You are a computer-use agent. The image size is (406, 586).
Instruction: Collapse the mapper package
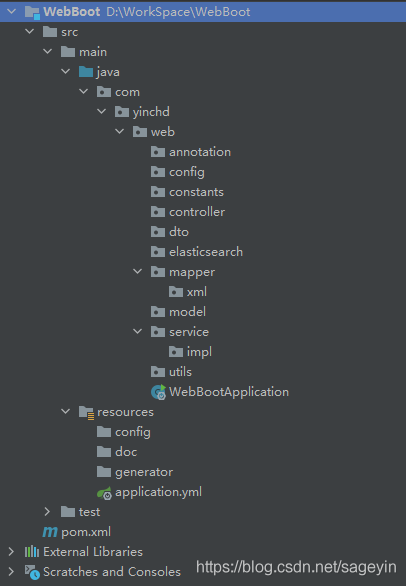[138, 272]
